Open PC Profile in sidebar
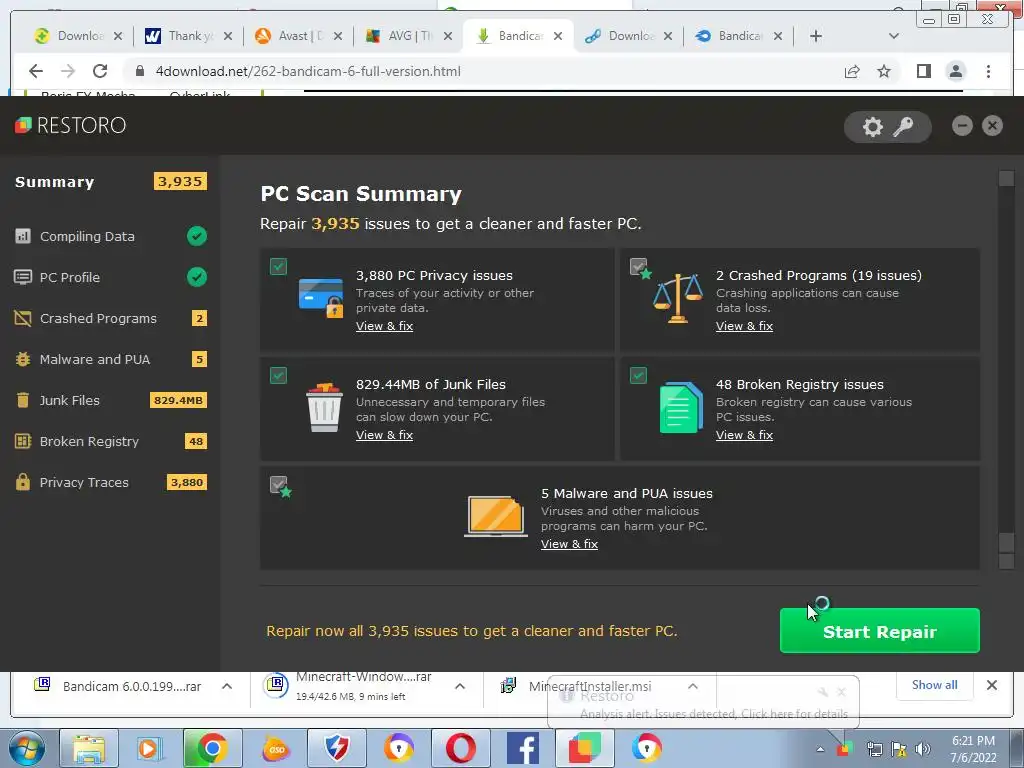This screenshot has width=1024, height=768. tap(110, 278)
